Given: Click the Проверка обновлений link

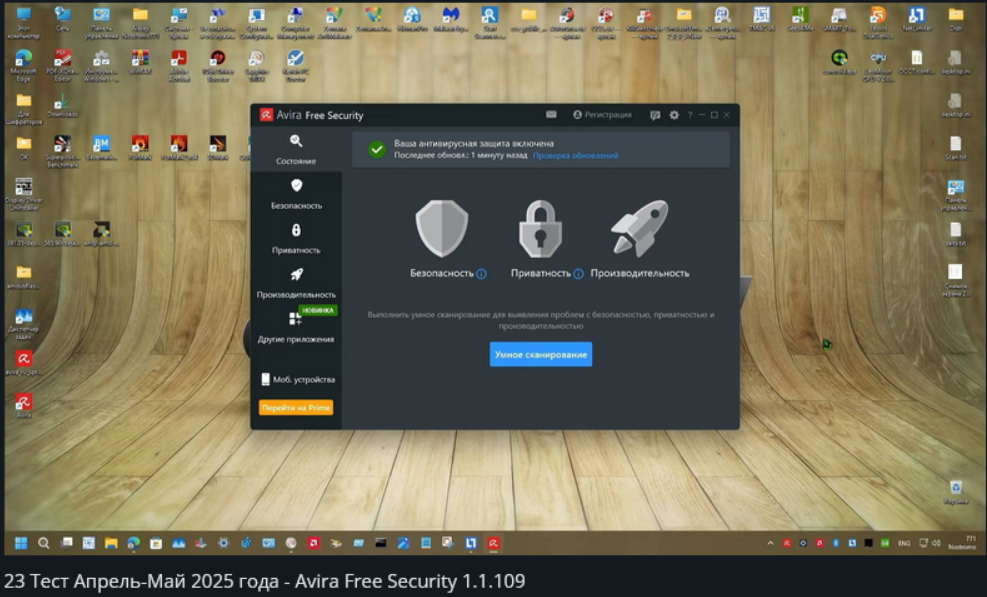Looking at the screenshot, I should point(575,156).
